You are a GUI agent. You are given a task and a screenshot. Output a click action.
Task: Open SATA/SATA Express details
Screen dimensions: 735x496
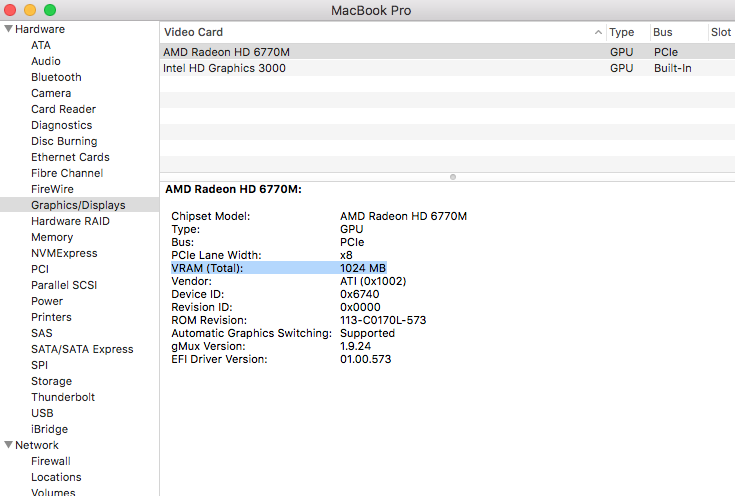tap(82, 349)
